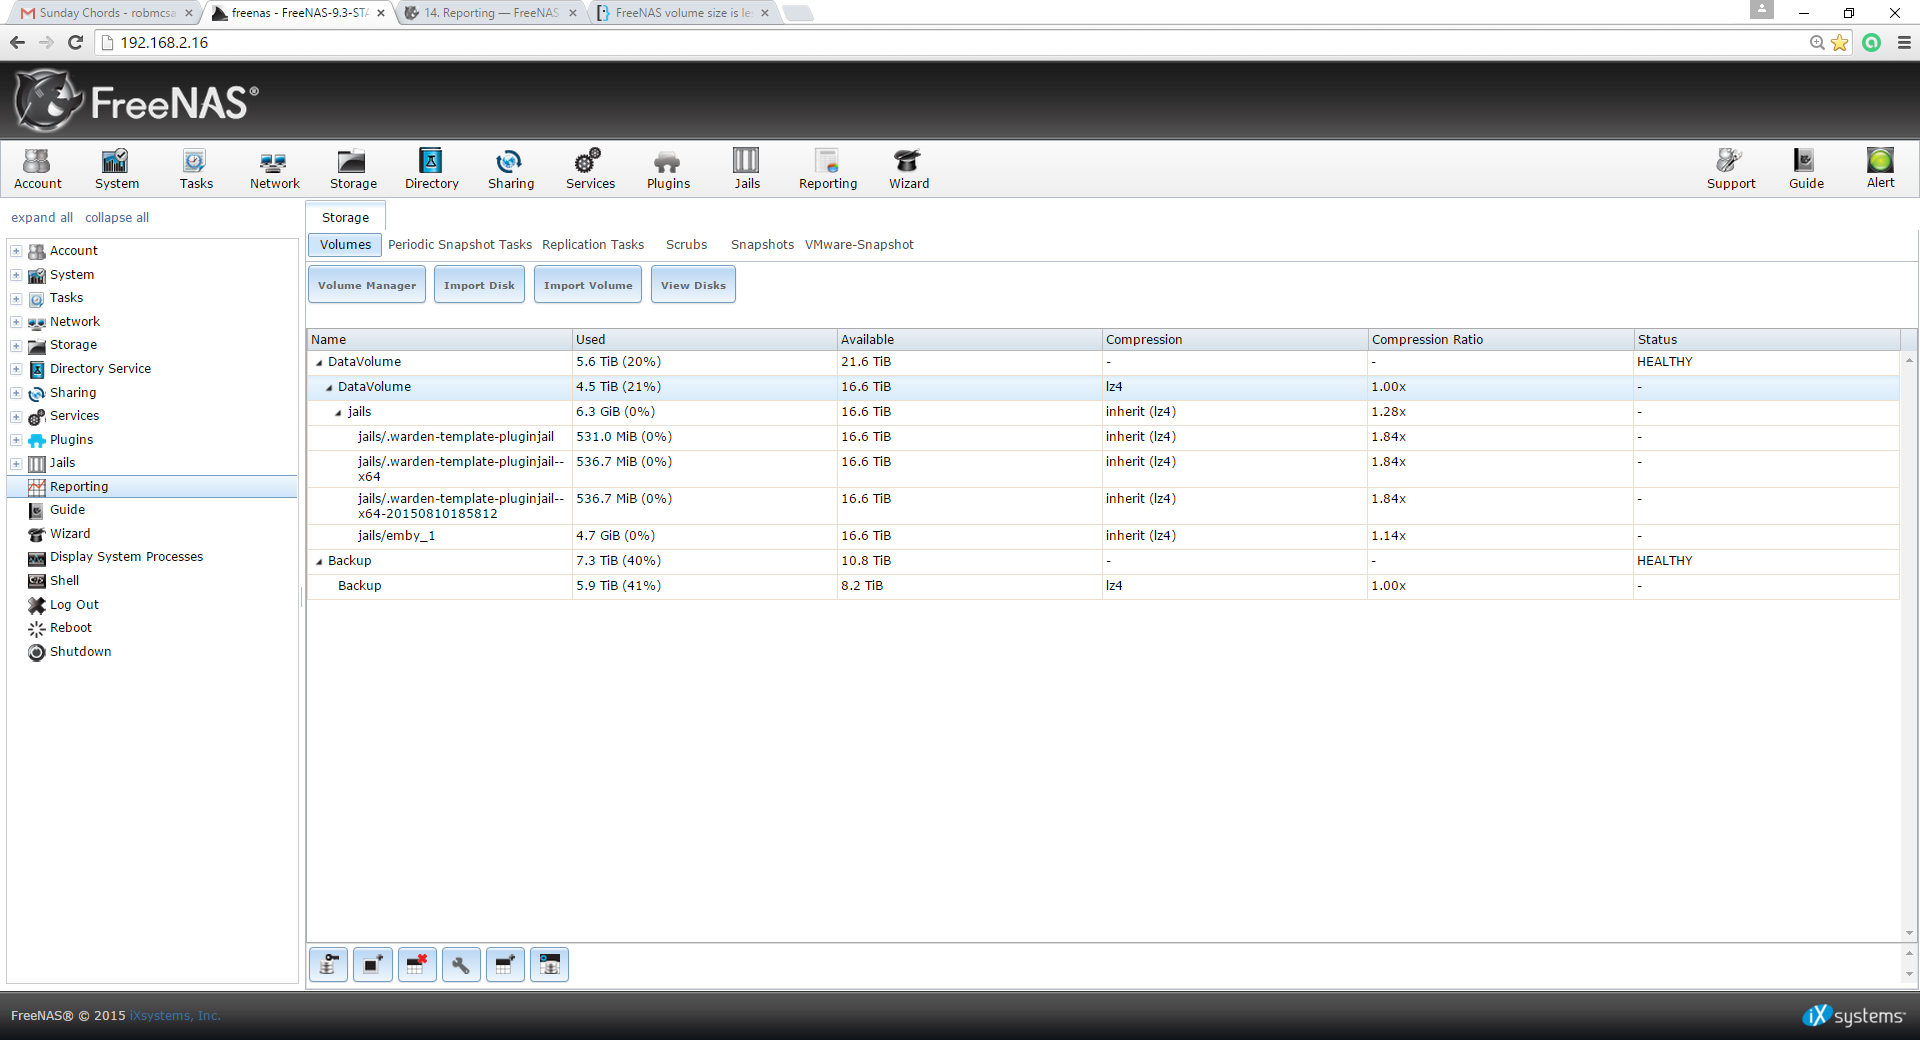The image size is (1920, 1040).
Task: Bookmark page with star icon
Action: pos(1839,42)
